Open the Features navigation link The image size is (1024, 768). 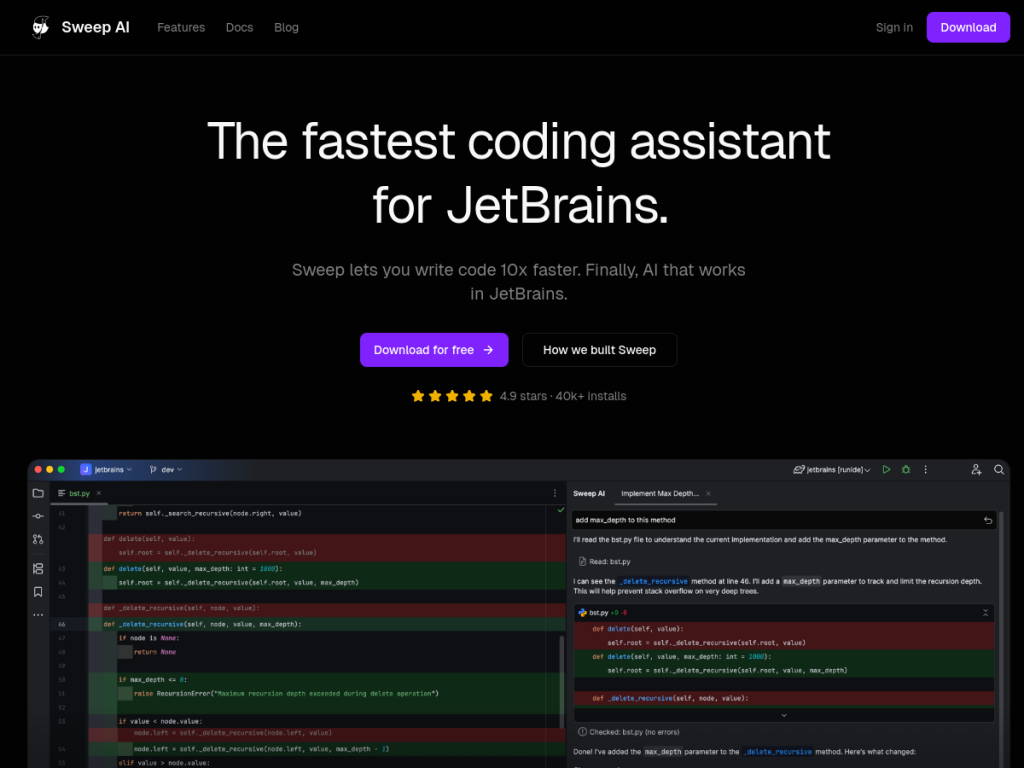point(181,27)
